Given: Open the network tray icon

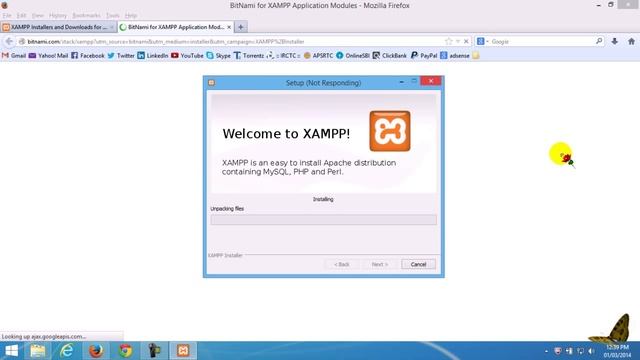Looking at the screenshot, I should pos(580,351).
